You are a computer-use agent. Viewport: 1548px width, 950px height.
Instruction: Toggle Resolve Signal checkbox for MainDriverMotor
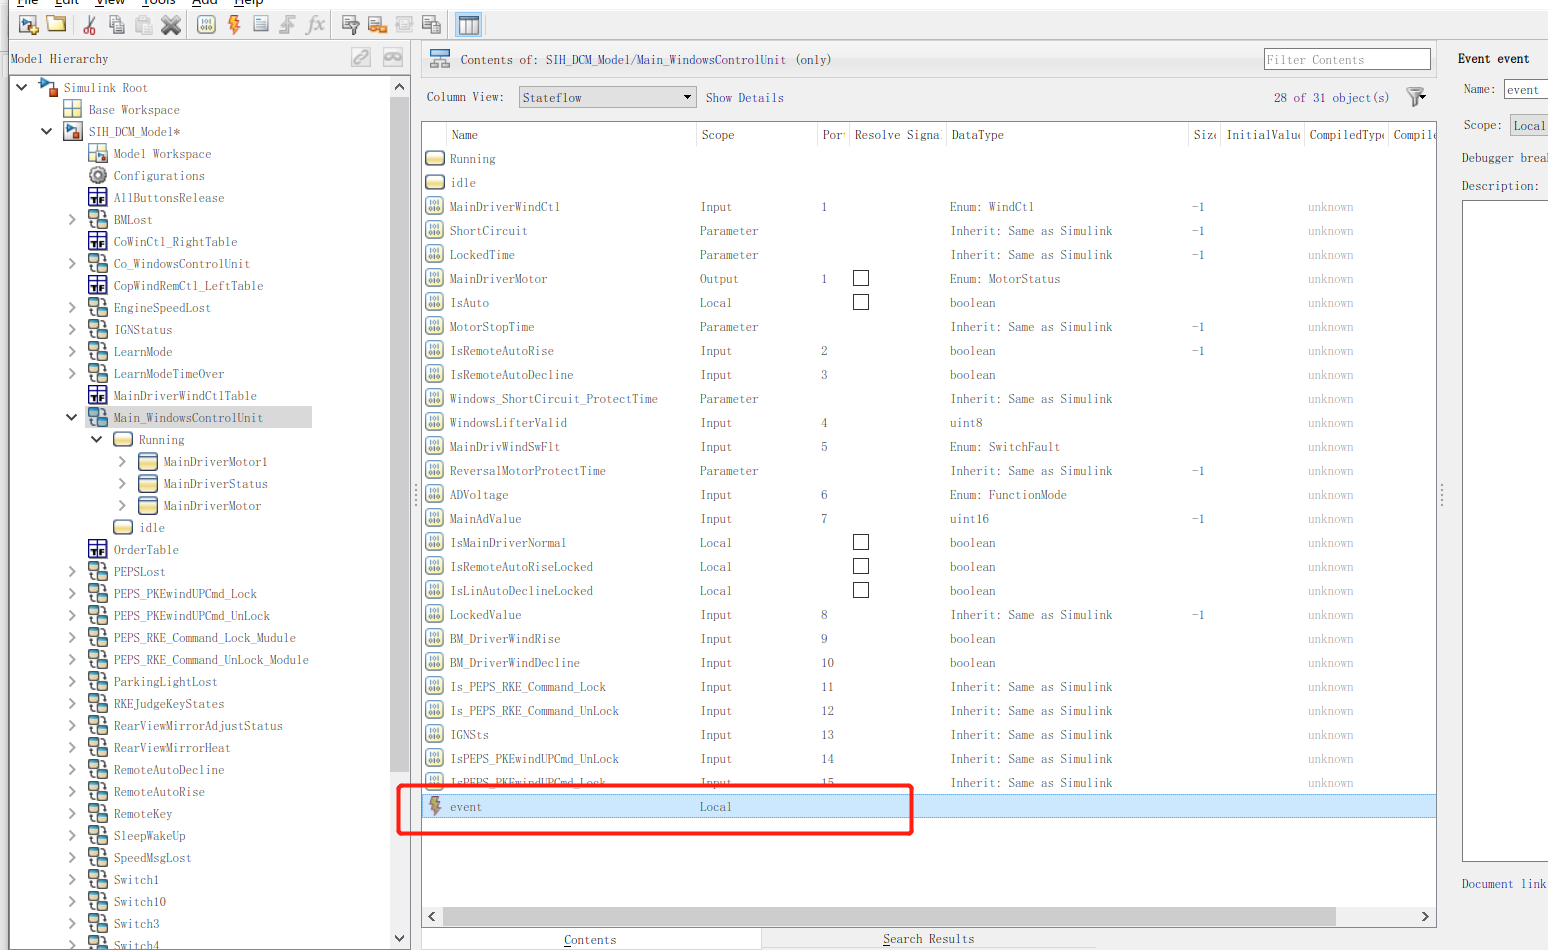tap(861, 278)
